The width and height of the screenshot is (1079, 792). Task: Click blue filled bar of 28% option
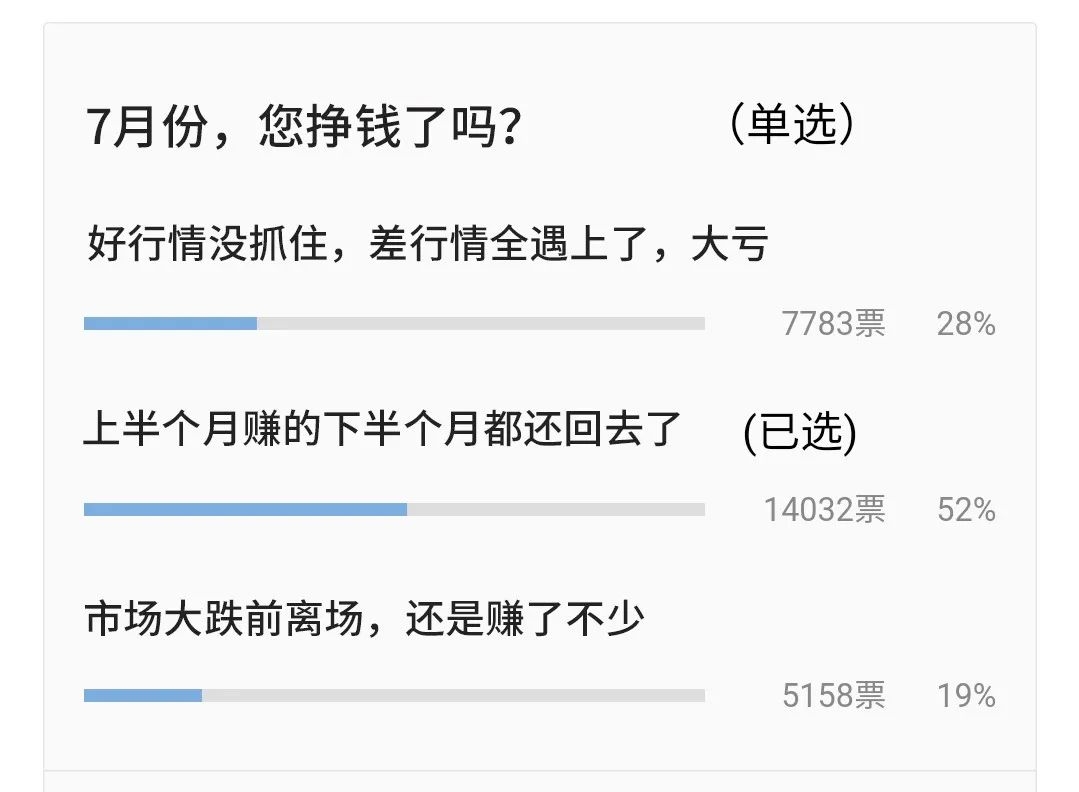pyautogui.click(x=170, y=323)
